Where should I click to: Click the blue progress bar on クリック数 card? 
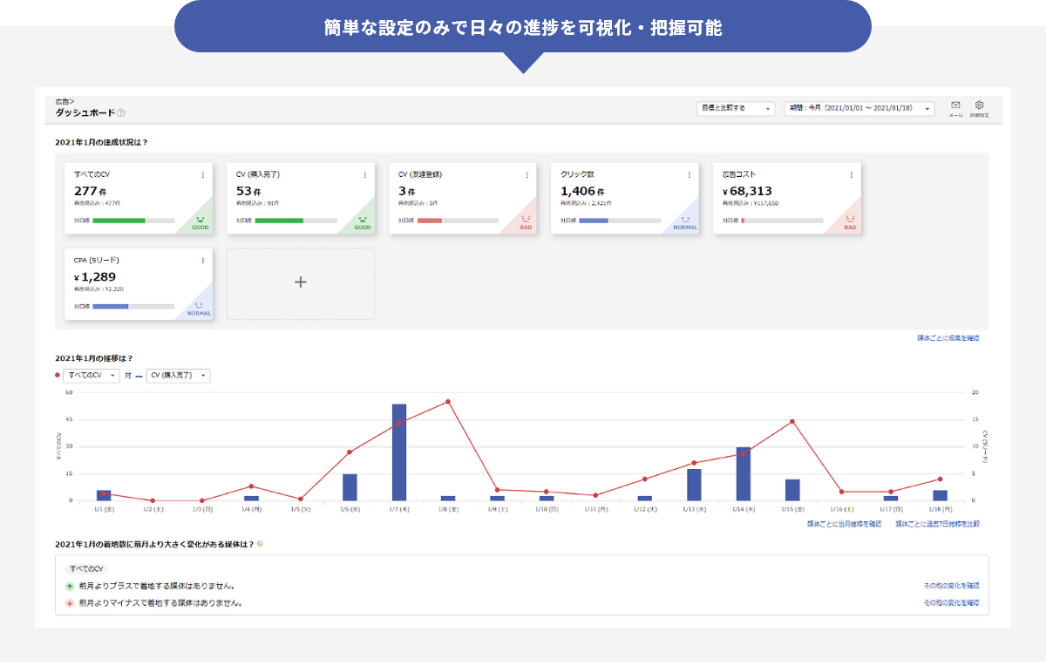pyautogui.click(x=594, y=220)
